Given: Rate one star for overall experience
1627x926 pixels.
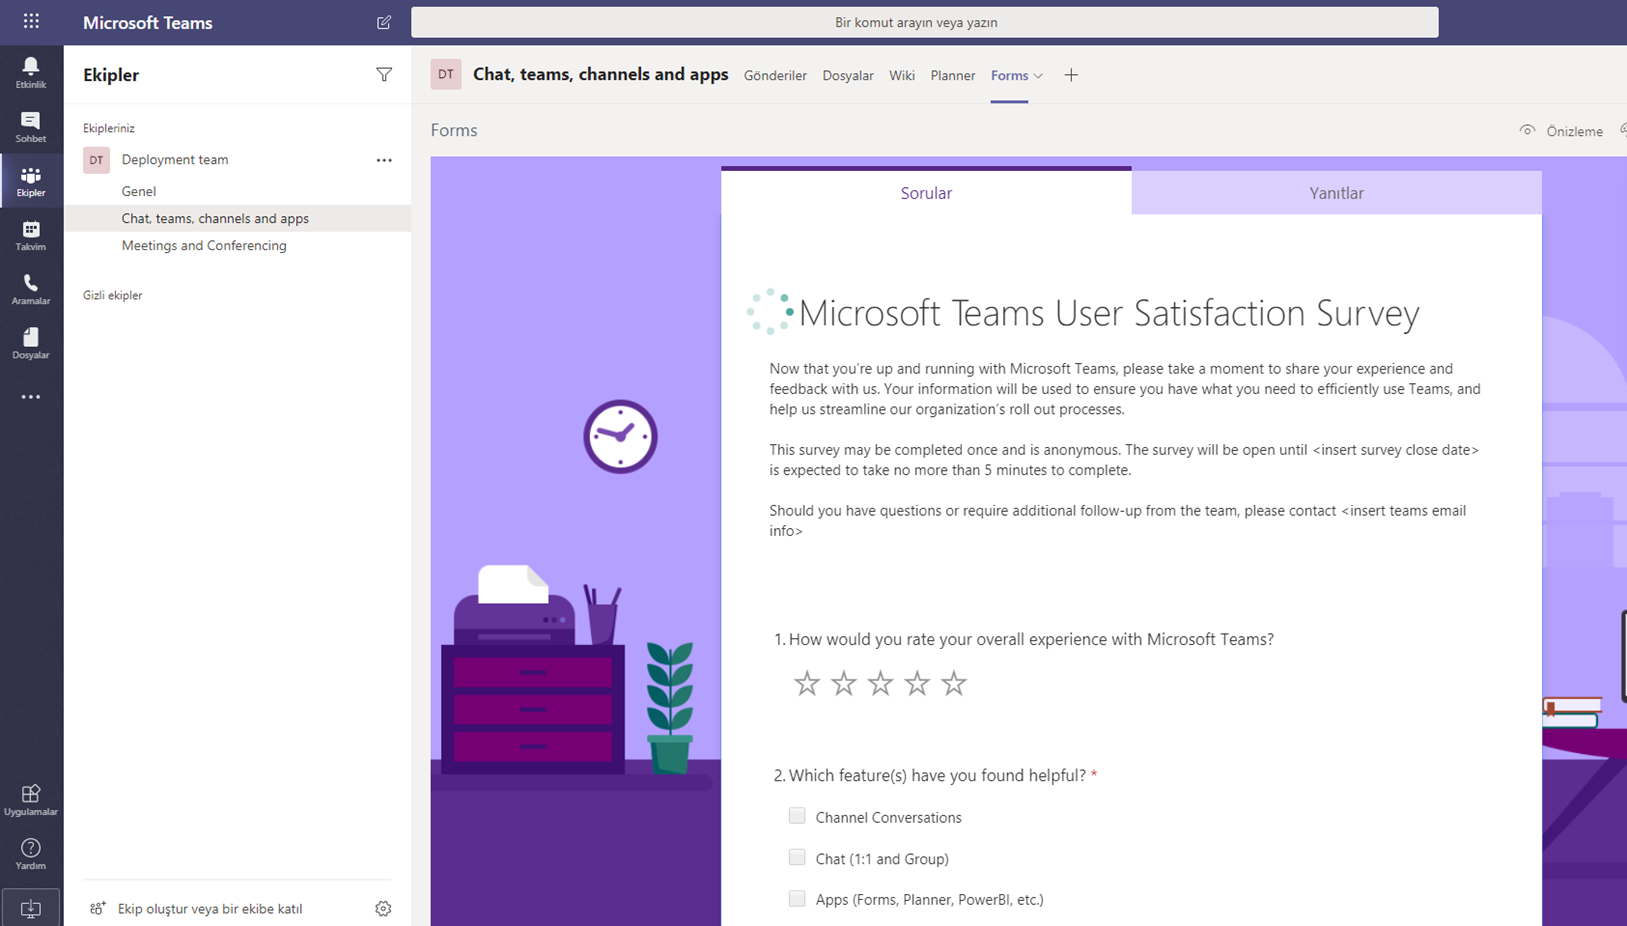Looking at the screenshot, I should (x=807, y=683).
